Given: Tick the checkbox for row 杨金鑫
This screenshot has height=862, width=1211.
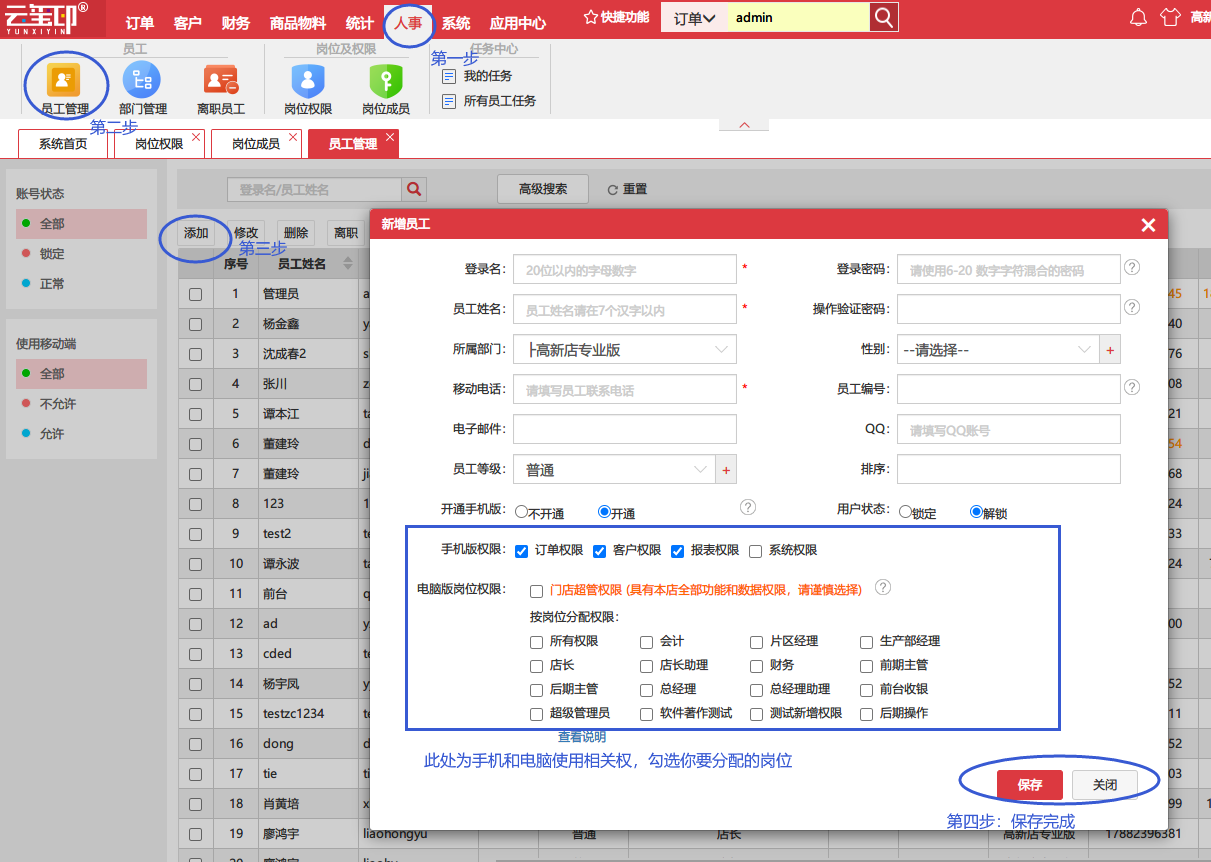Looking at the screenshot, I should point(196,324).
